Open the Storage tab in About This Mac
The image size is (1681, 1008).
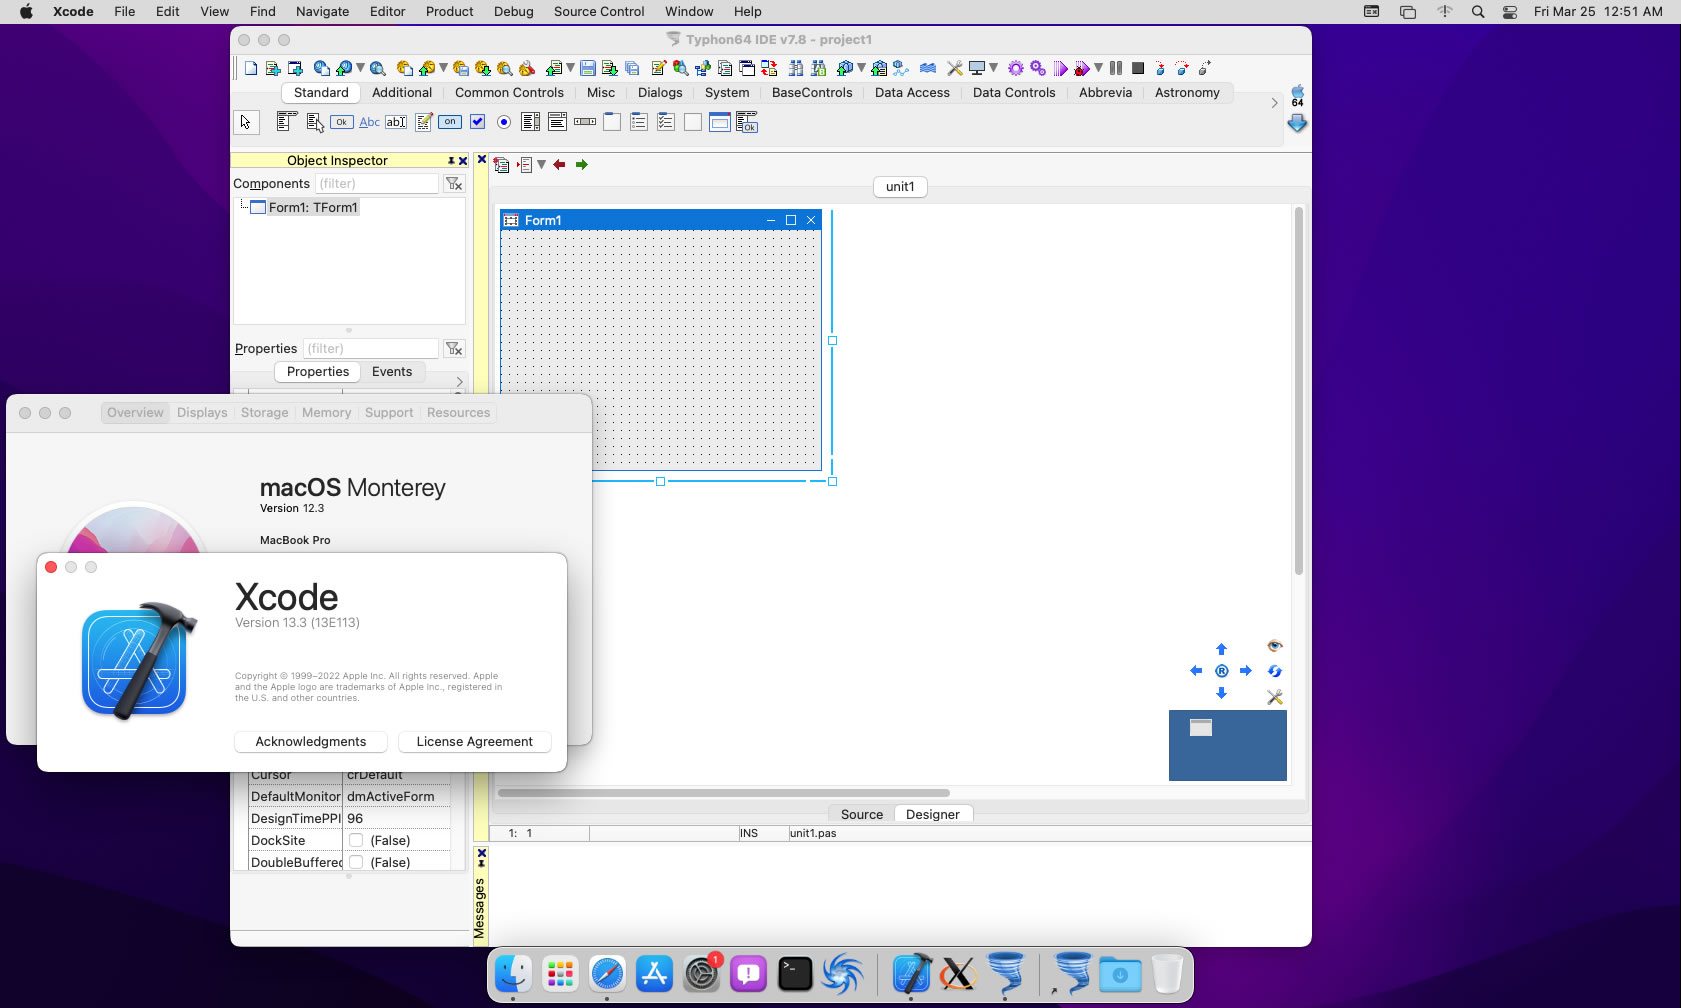pos(264,413)
